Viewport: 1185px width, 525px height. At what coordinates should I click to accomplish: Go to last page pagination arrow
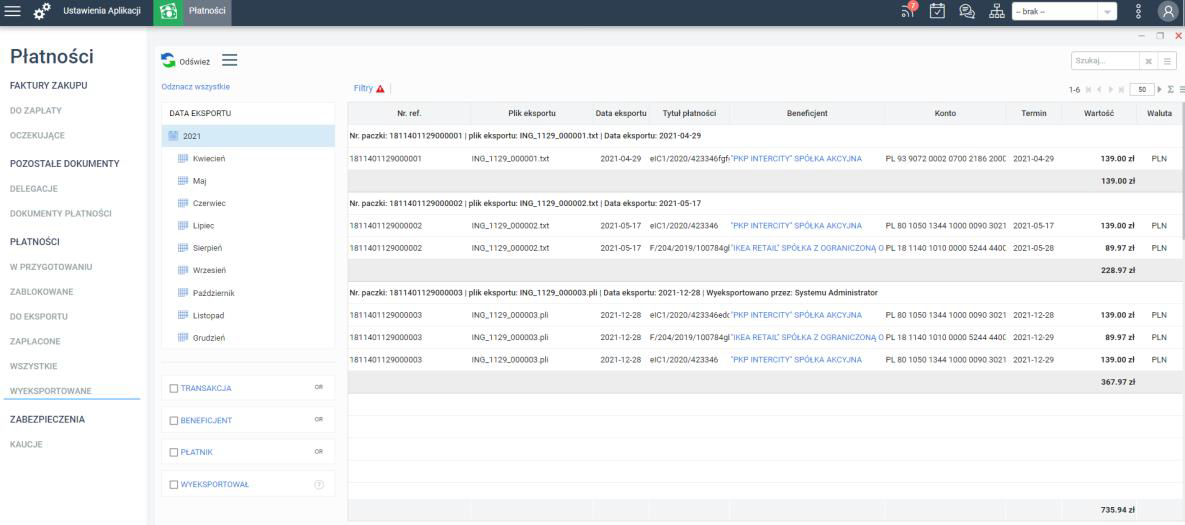[1121, 89]
